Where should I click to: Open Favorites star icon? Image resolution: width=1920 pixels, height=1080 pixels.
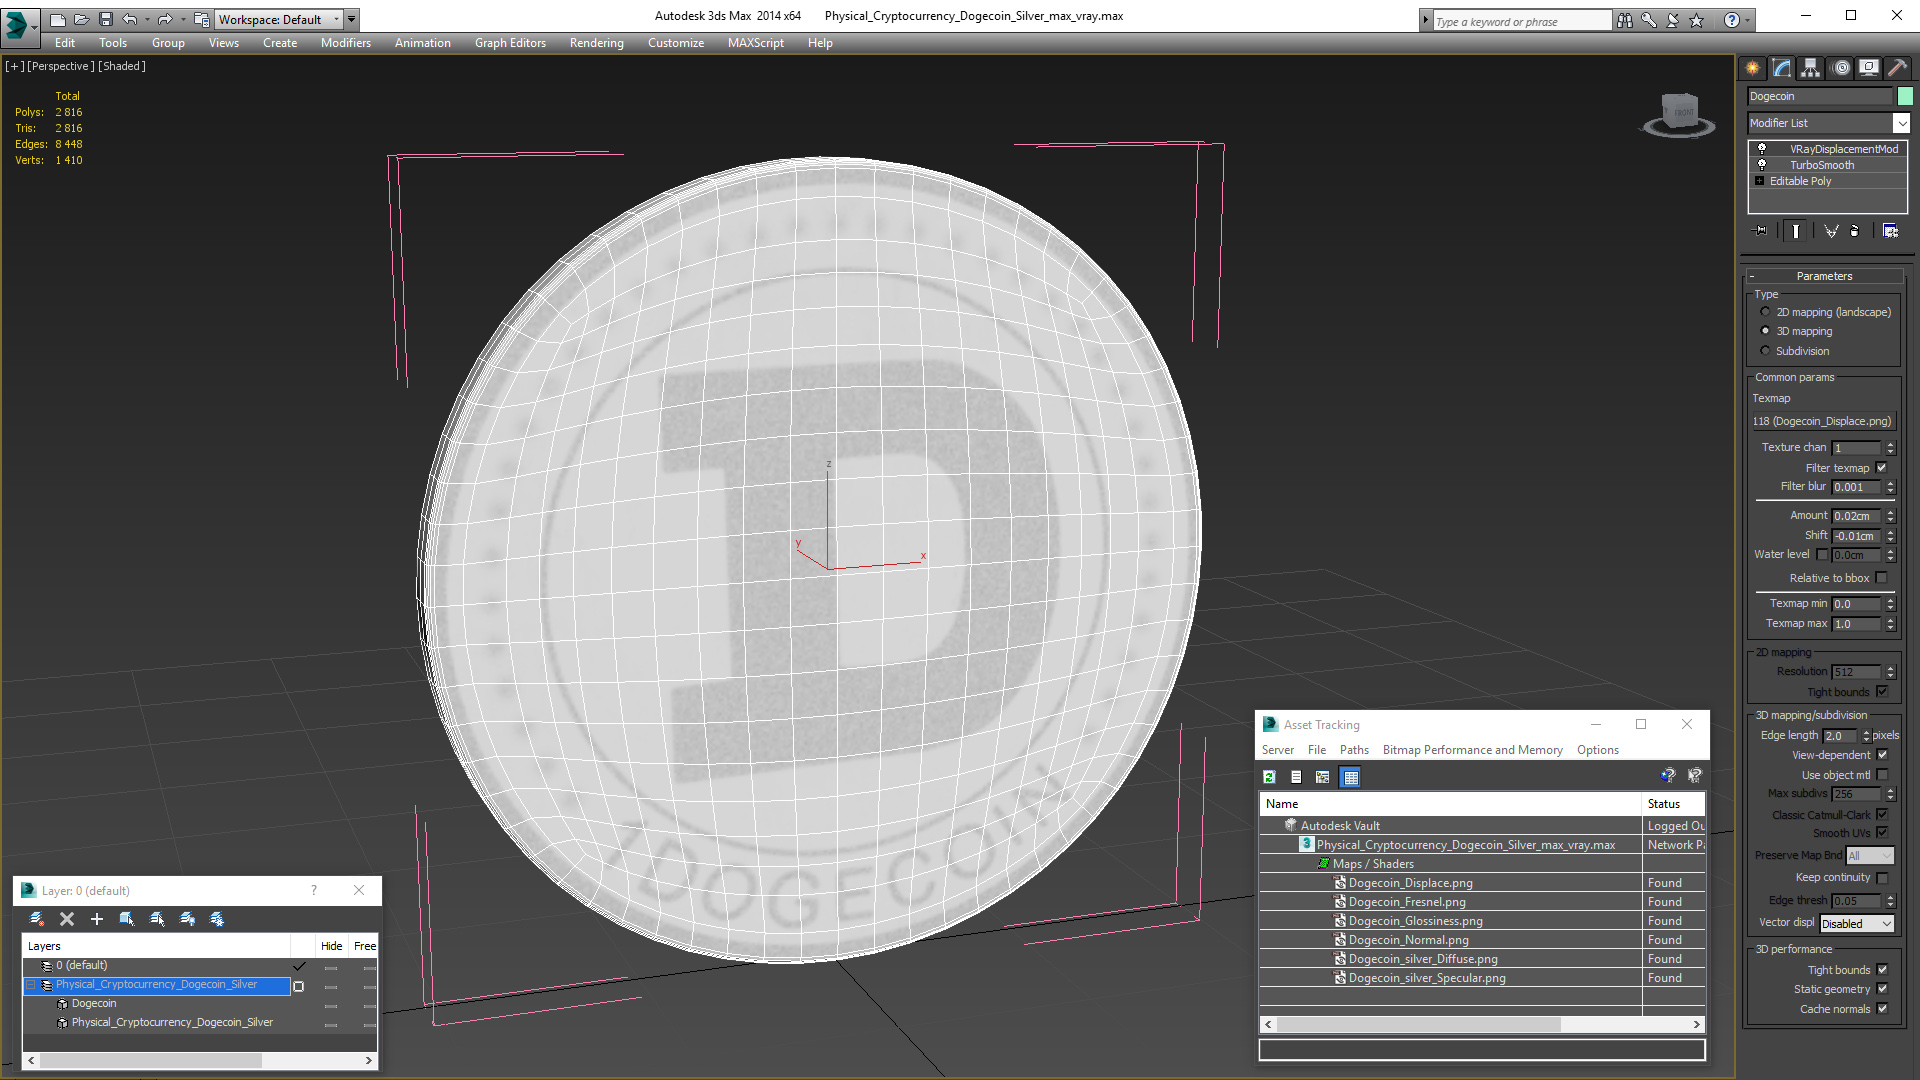pos(1697,20)
